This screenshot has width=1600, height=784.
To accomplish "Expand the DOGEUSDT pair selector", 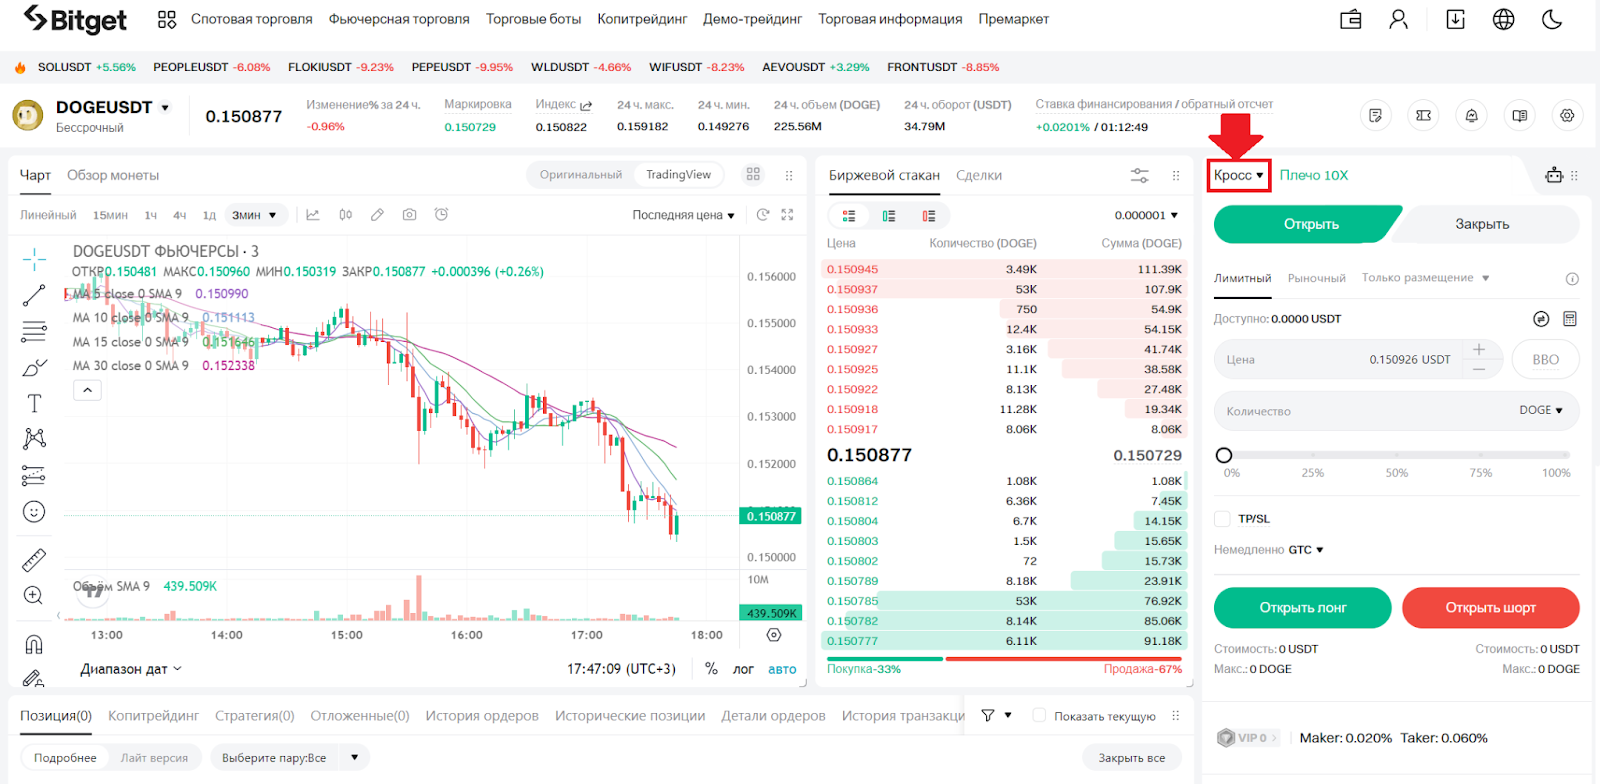I will (165, 108).
